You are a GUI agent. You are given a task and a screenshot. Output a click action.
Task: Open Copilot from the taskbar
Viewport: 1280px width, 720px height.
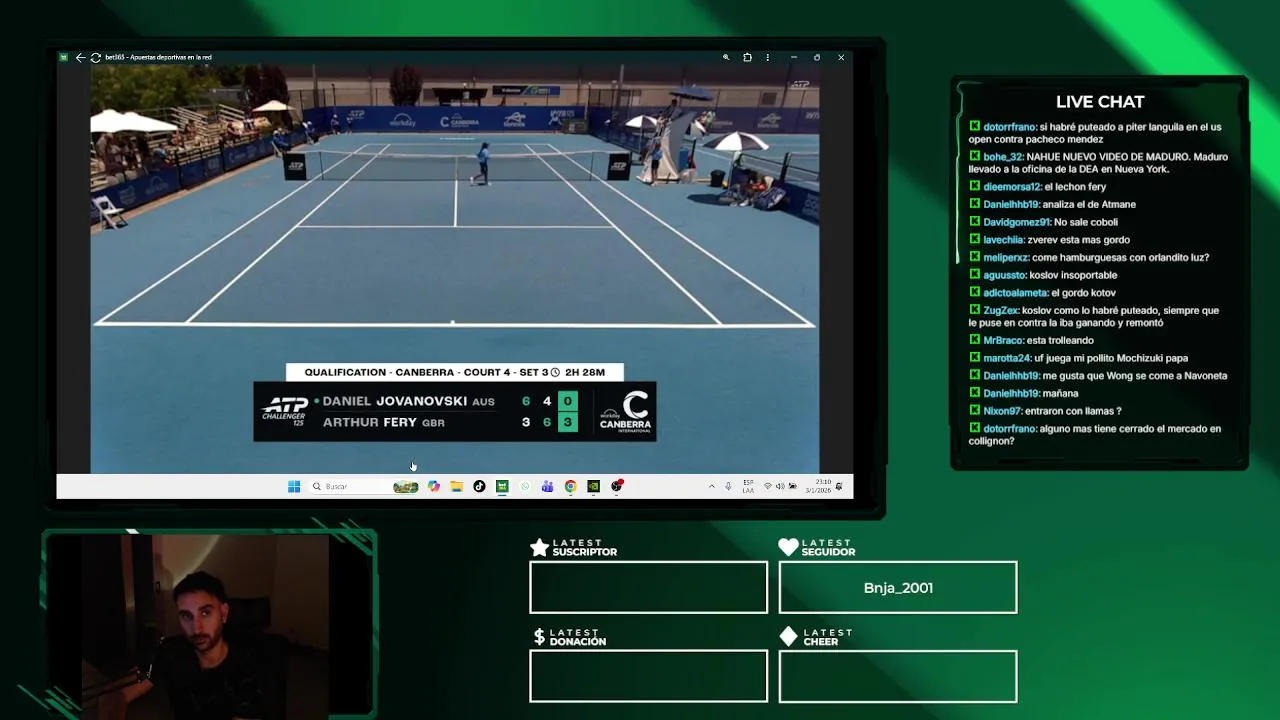pyautogui.click(x=434, y=487)
